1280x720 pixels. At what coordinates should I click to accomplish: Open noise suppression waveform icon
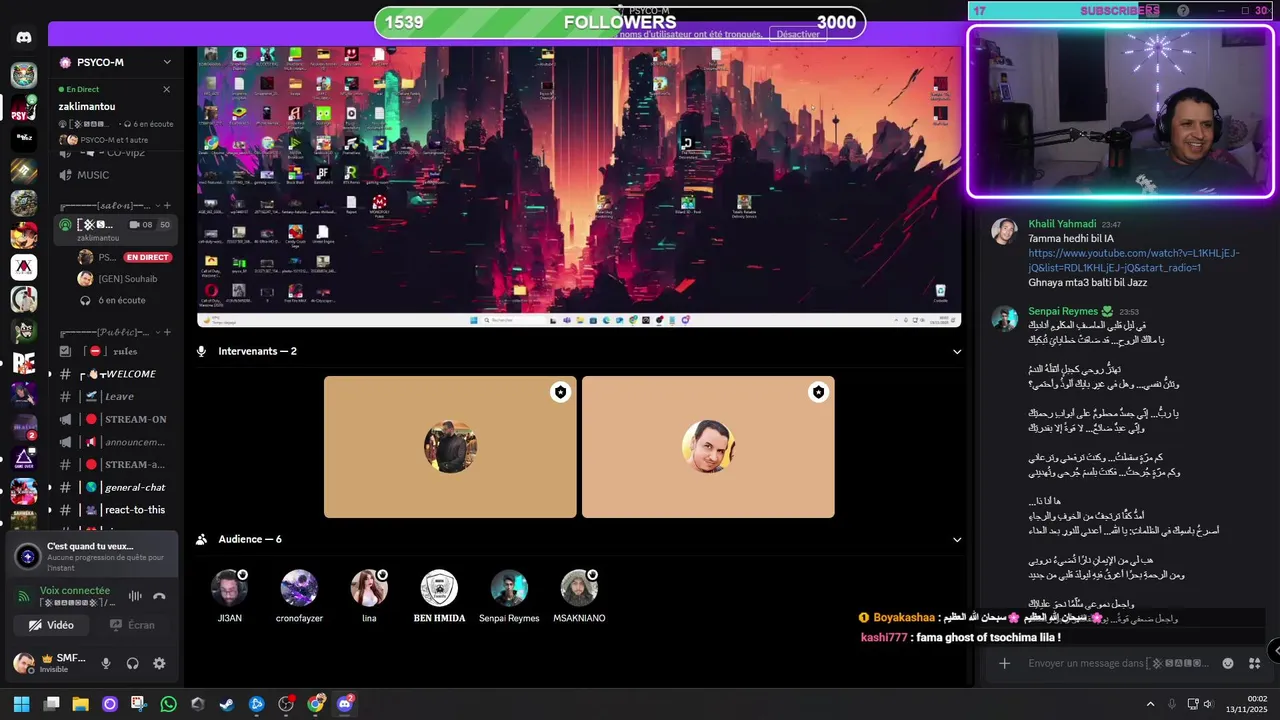tap(135, 596)
